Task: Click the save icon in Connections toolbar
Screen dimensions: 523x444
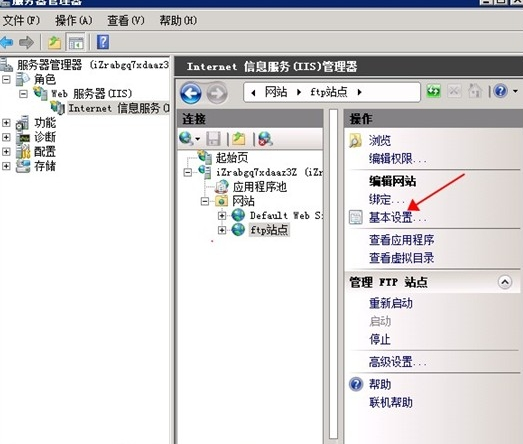Action: tap(213, 139)
